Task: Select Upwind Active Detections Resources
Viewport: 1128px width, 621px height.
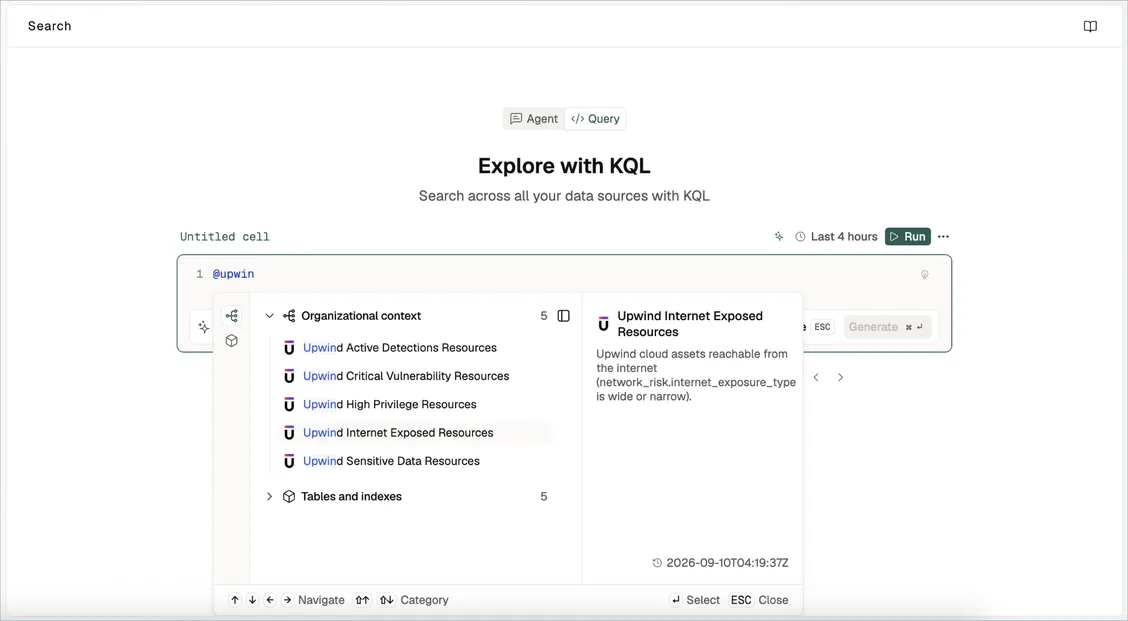Action: click(x=415, y=348)
